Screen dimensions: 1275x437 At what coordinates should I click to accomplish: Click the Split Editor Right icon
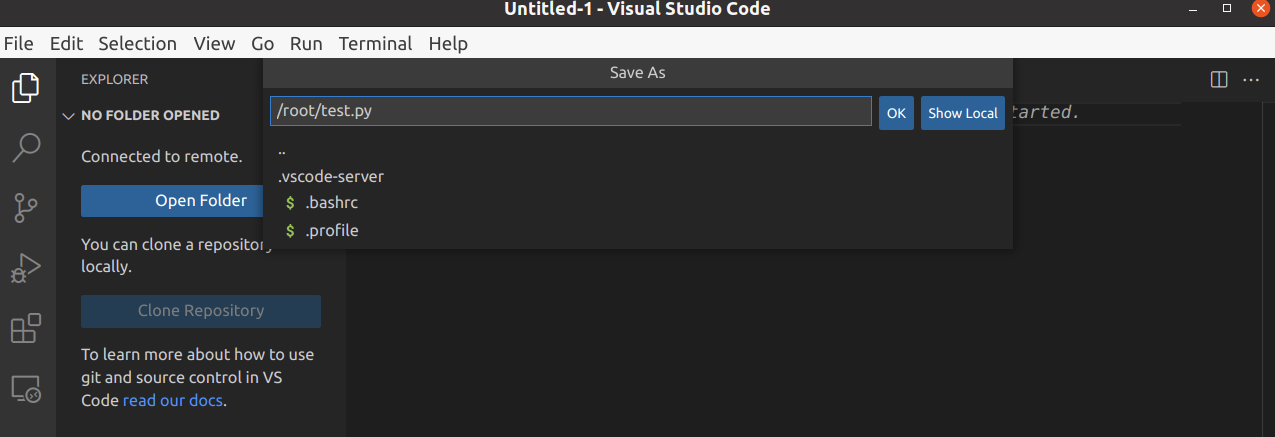pos(1218,79)
